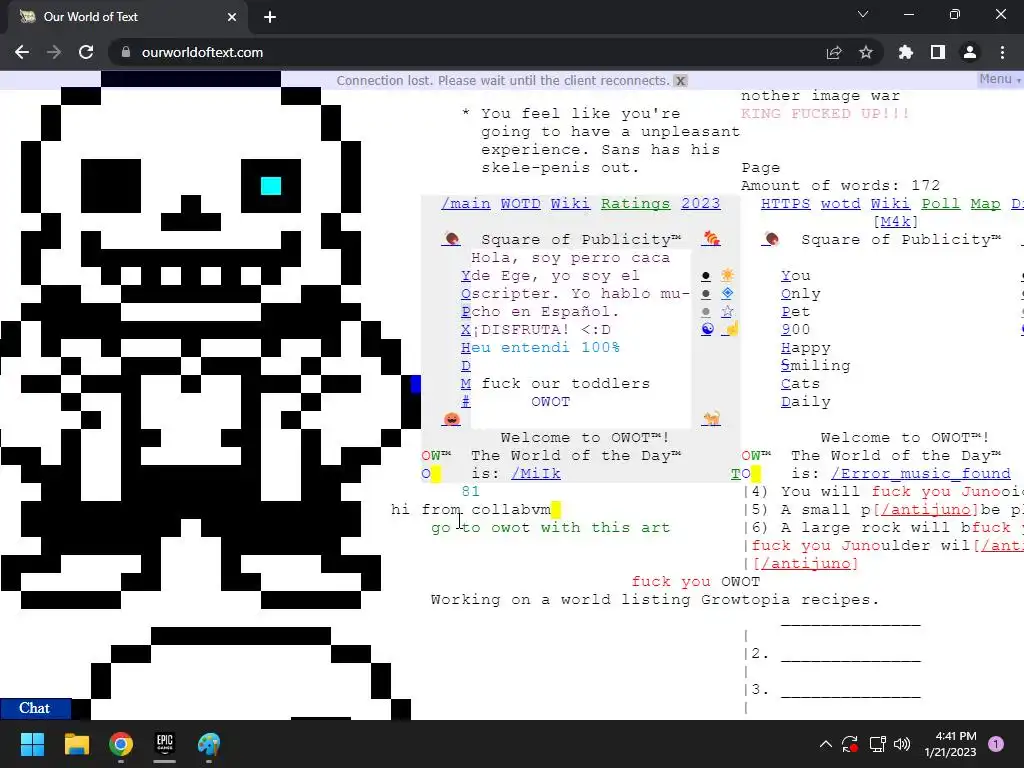
Task: Go back to the previous page
Action: [22, 52]
